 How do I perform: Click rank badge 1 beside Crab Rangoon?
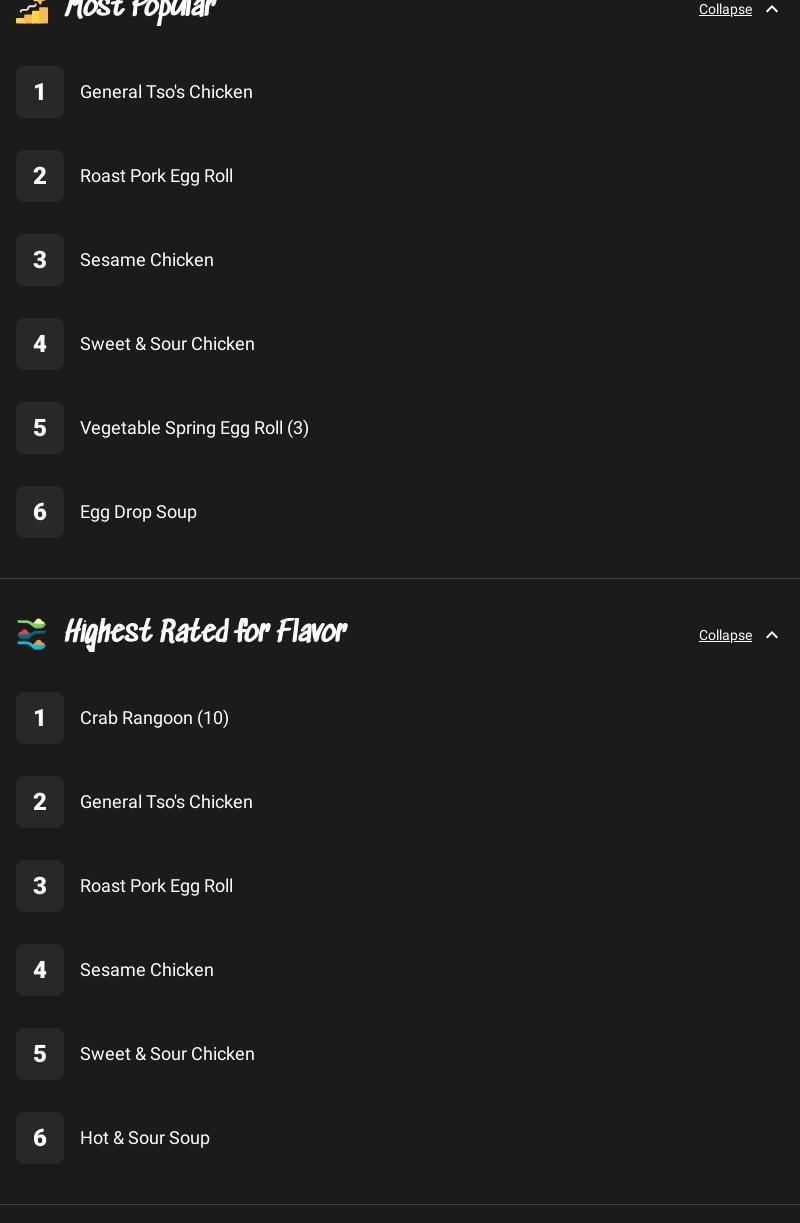40,718
